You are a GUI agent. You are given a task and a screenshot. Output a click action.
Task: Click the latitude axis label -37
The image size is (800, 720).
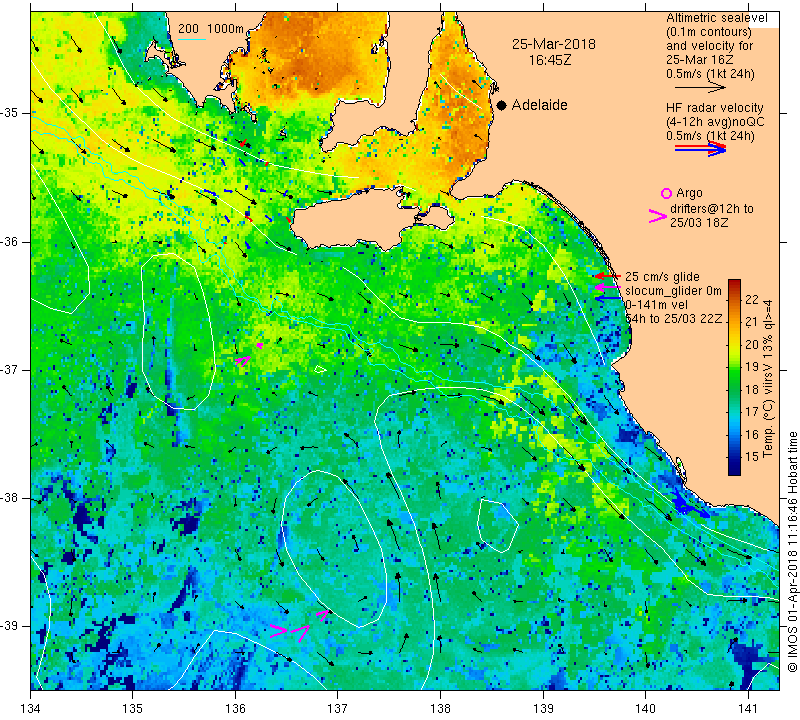[x=9, y=369]
